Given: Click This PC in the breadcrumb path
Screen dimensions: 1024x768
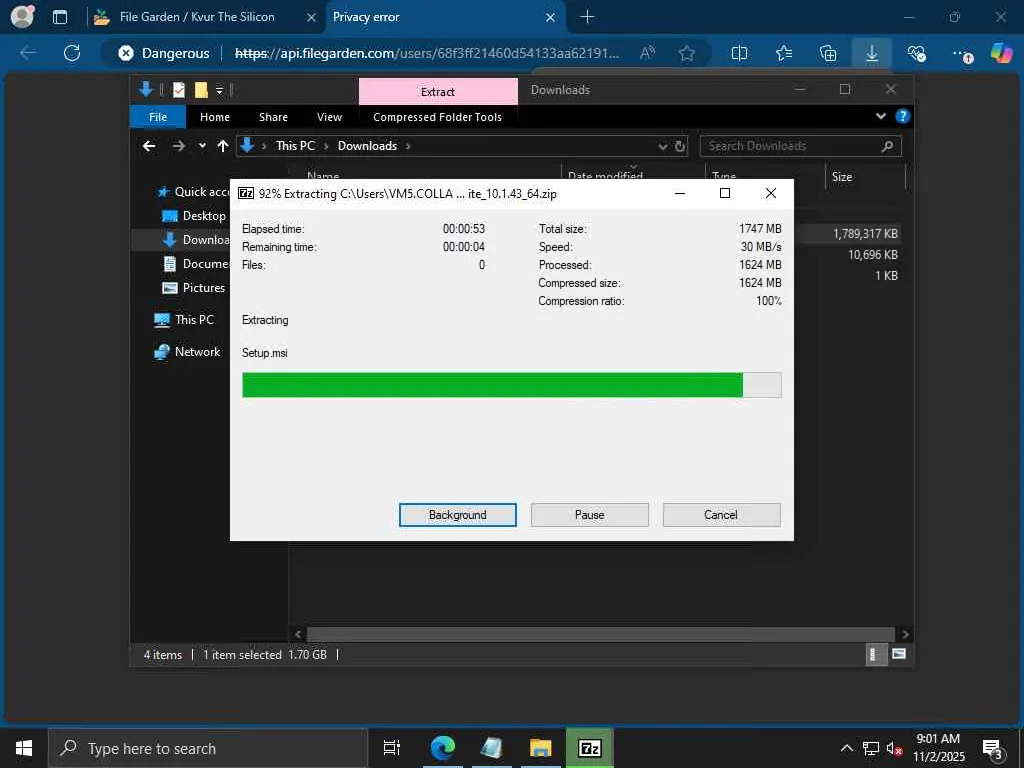Looking at the screenshot, I should pyautogui.click(x=295, y=146).
